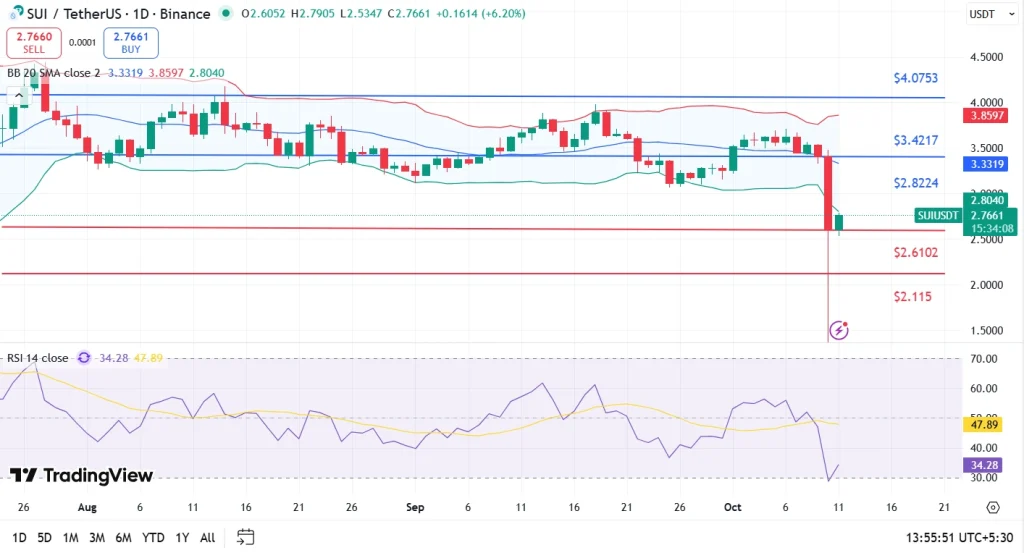Select the 1D time range
Screen dimensions: 1024x553
point(19,537)
